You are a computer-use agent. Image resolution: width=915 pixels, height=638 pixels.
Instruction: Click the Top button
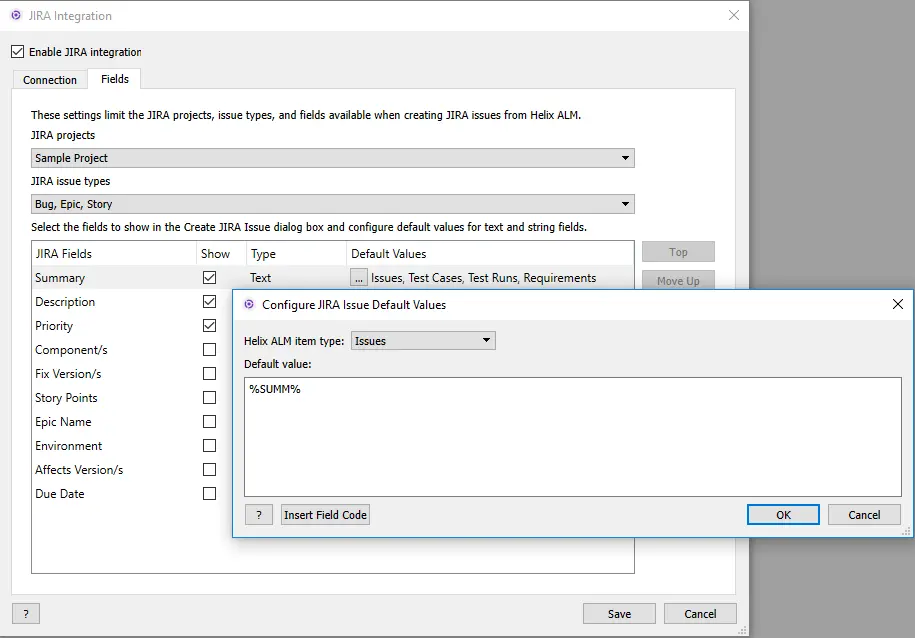[x=678, y=252]
